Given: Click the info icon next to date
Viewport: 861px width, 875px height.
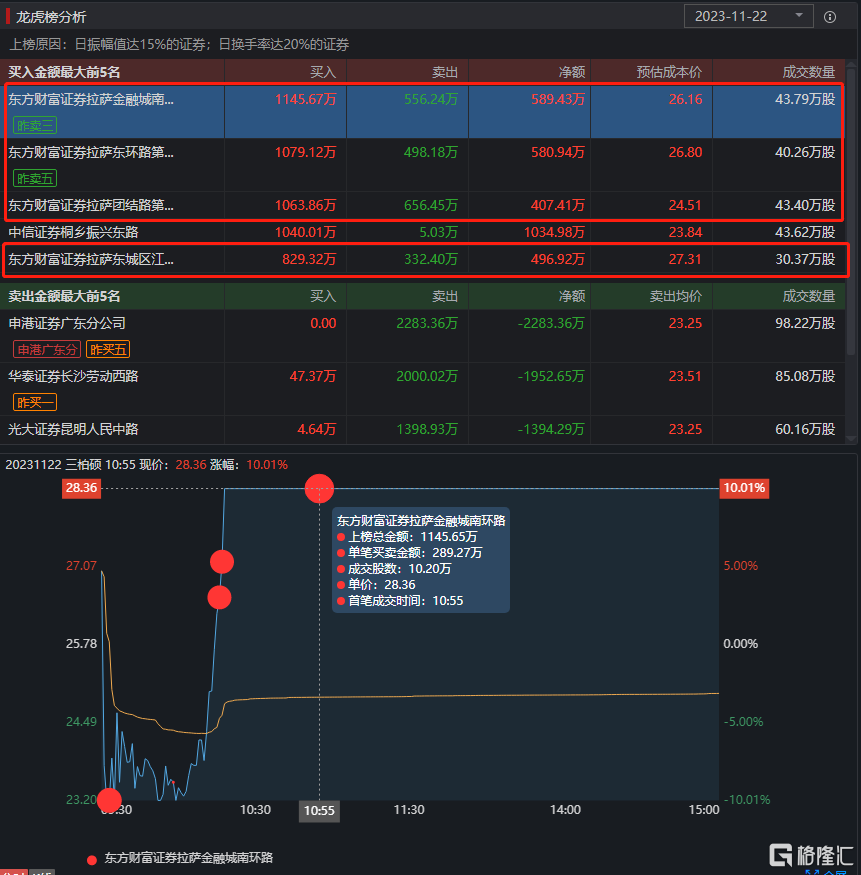Looking at the screenshot, I should 830,17.
